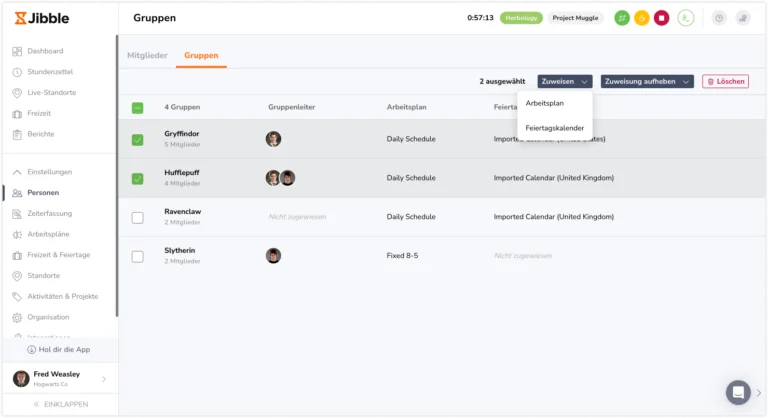Image resolution: width=768 pixels, height=418 pixels.
Task: Uncheck the Hufflepuff checkbox
Action: [138, 178]
